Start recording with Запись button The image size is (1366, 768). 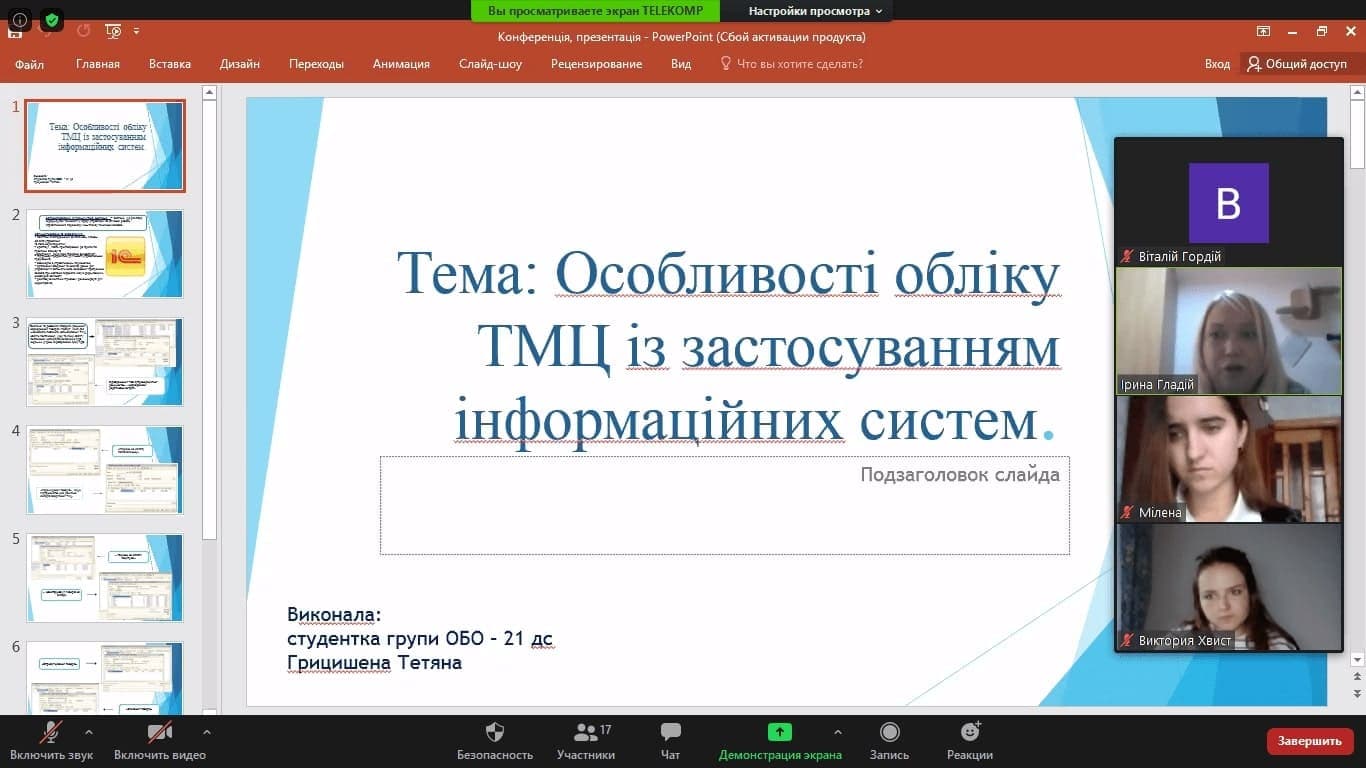pos(889,733)
